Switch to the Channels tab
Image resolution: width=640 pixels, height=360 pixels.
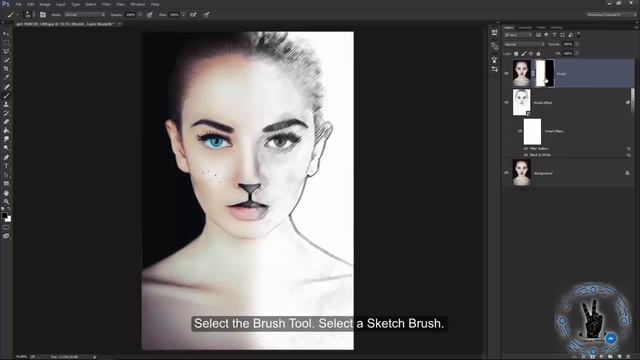[x=525, y=27]
